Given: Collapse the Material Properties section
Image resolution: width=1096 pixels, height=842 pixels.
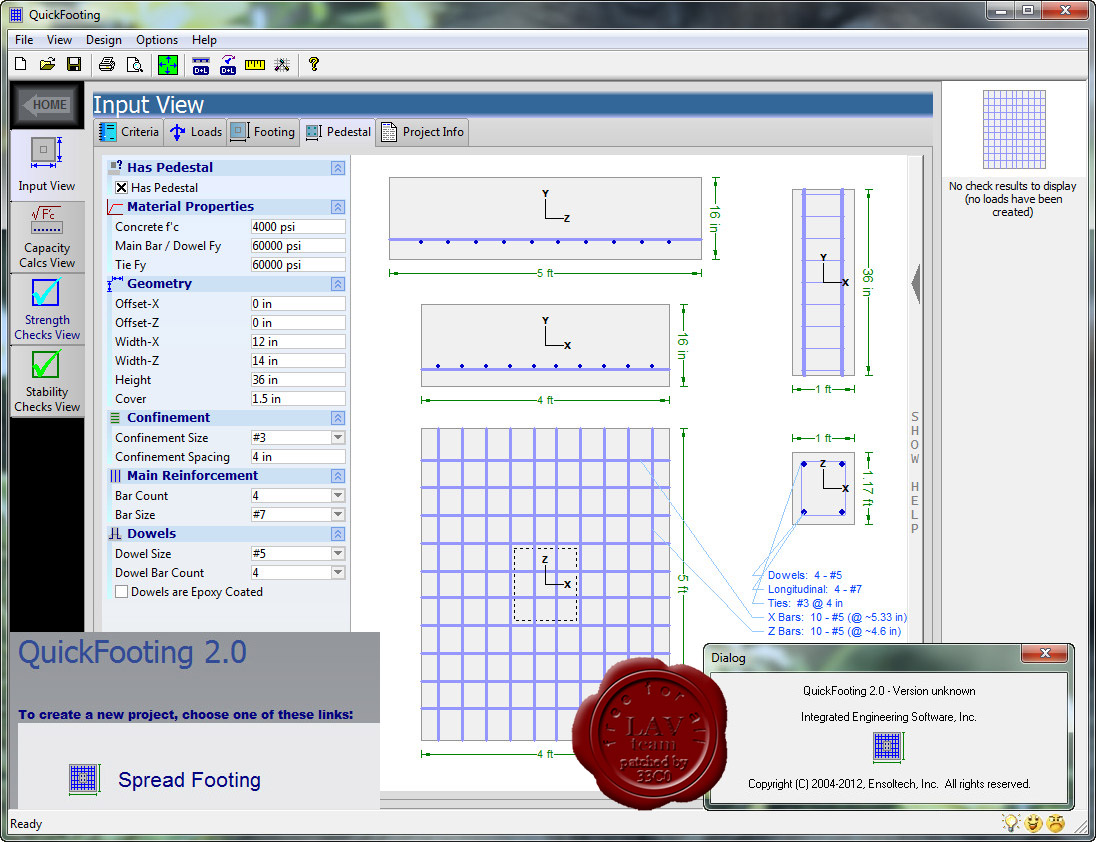Looking at the screenshot, I should pyautogui.click(x=338, y=207).
